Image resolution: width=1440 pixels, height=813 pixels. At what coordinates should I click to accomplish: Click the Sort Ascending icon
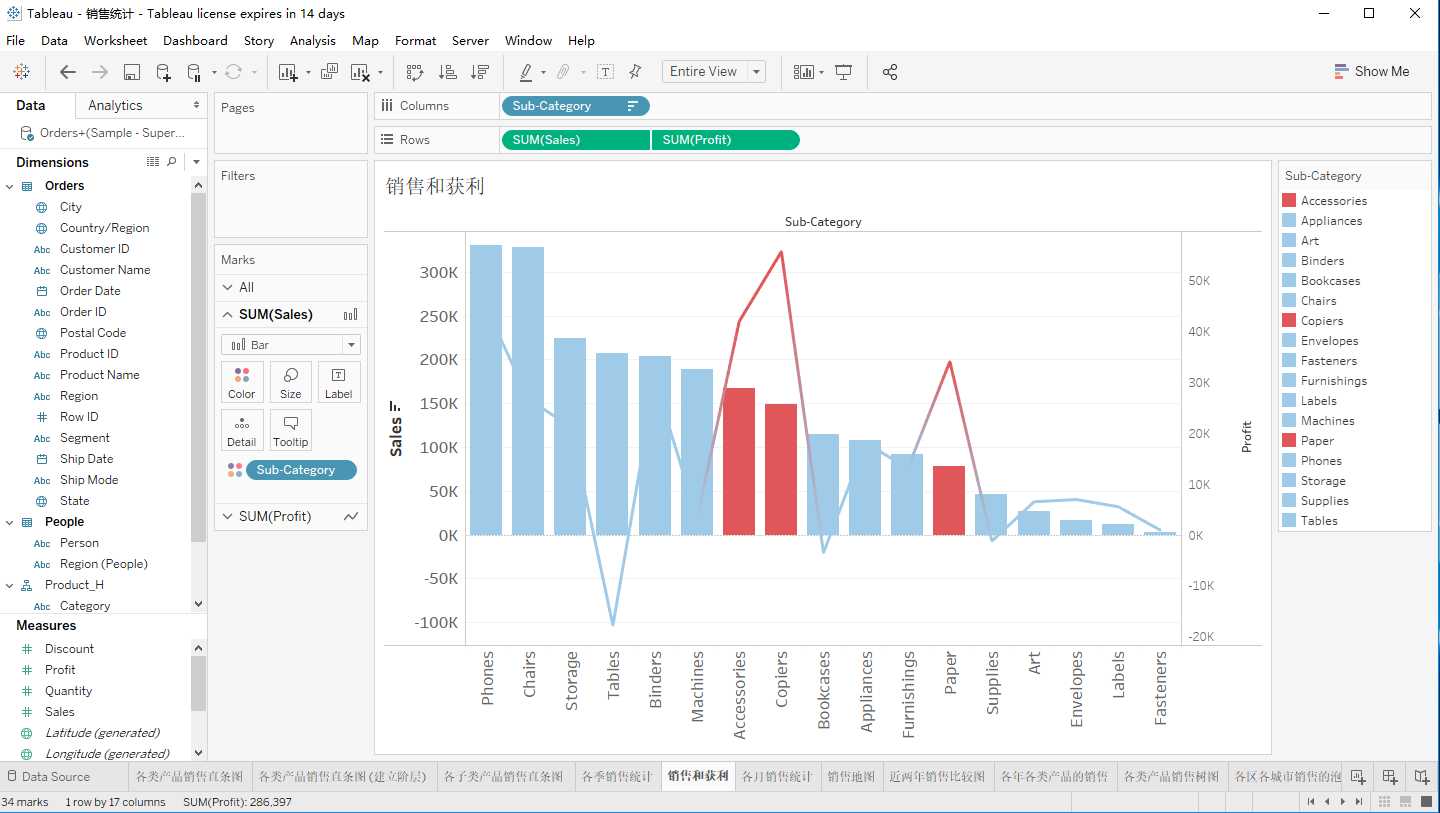coord(448,72)
